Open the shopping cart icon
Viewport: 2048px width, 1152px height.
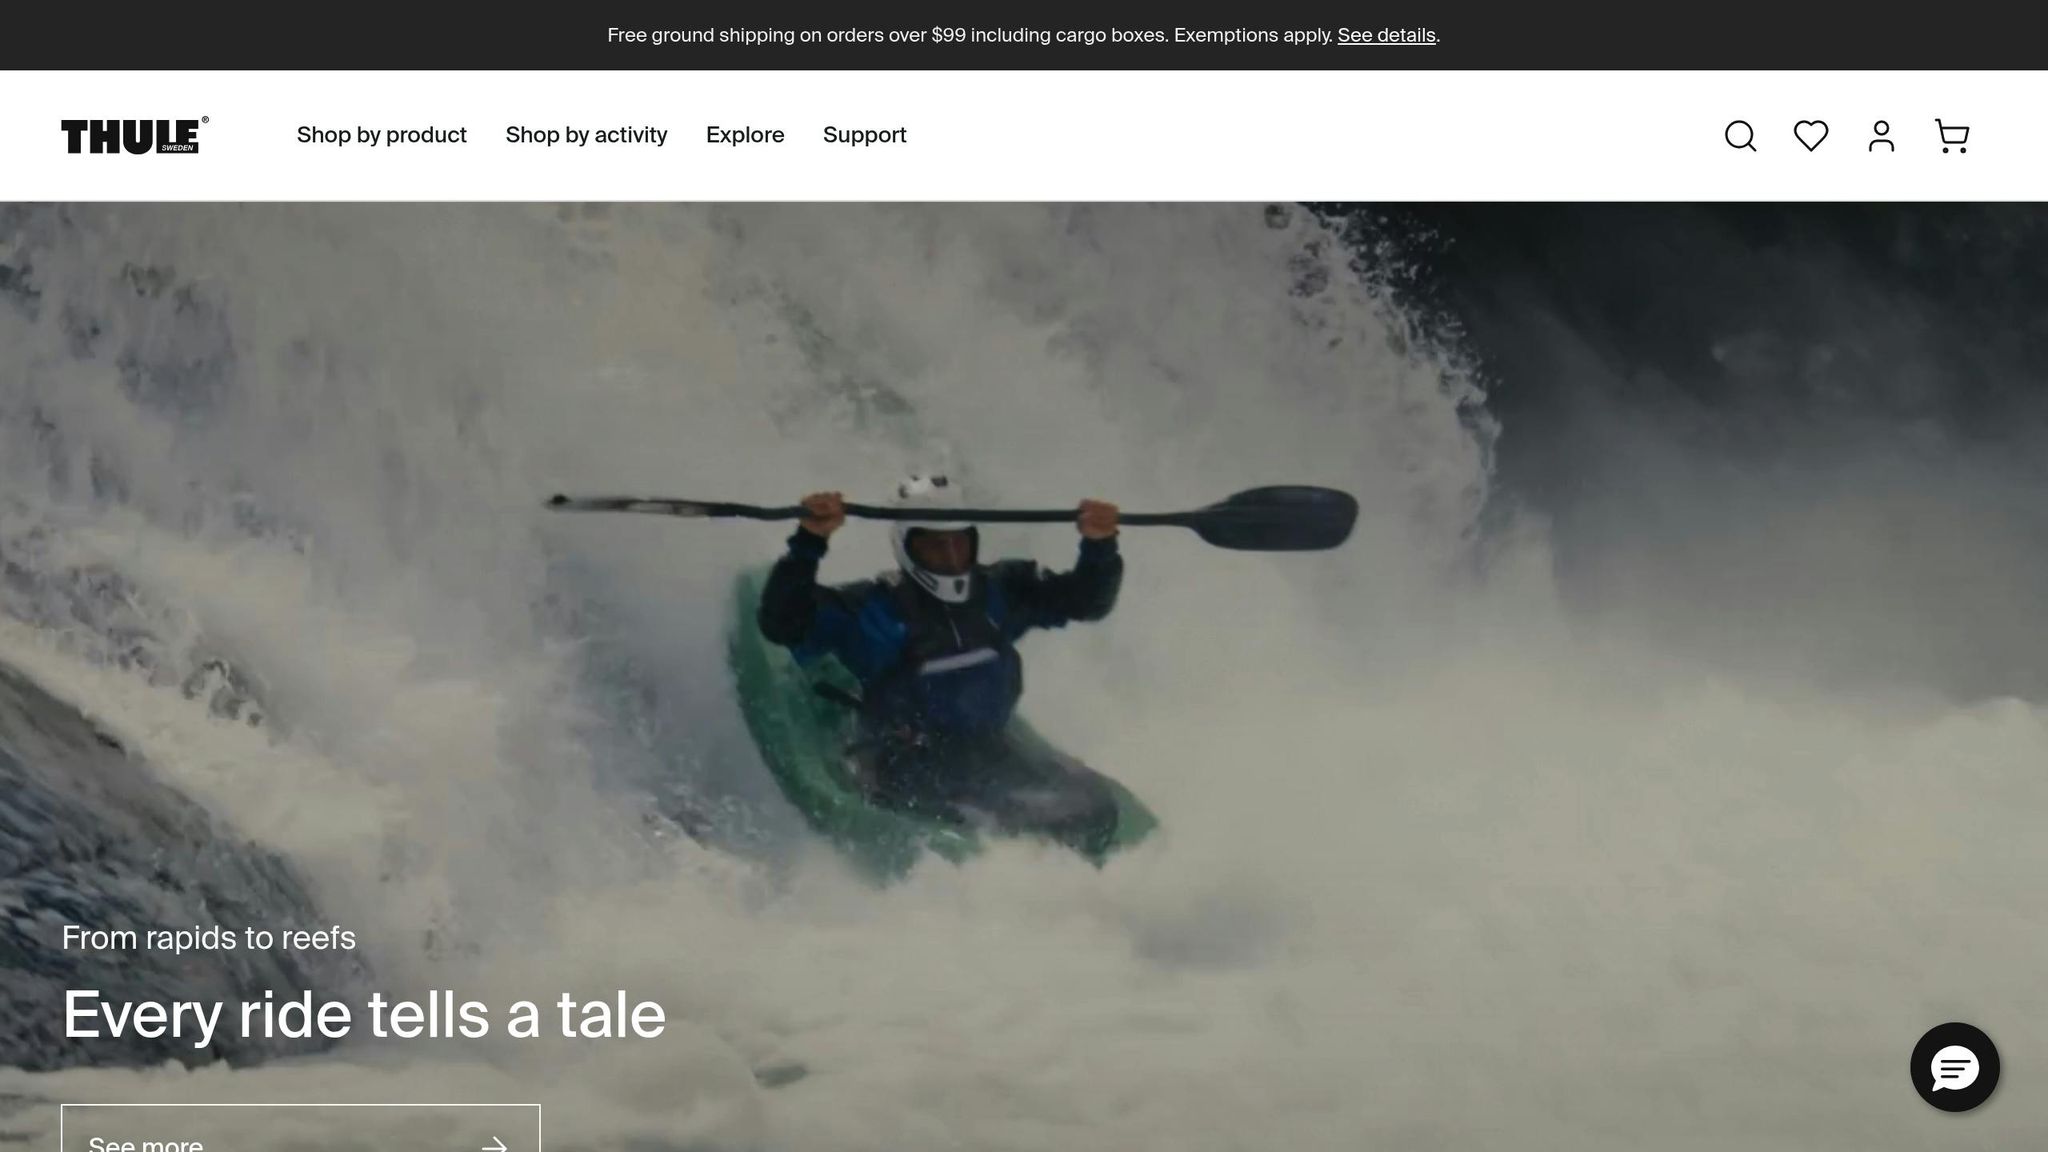[1951, 136]
